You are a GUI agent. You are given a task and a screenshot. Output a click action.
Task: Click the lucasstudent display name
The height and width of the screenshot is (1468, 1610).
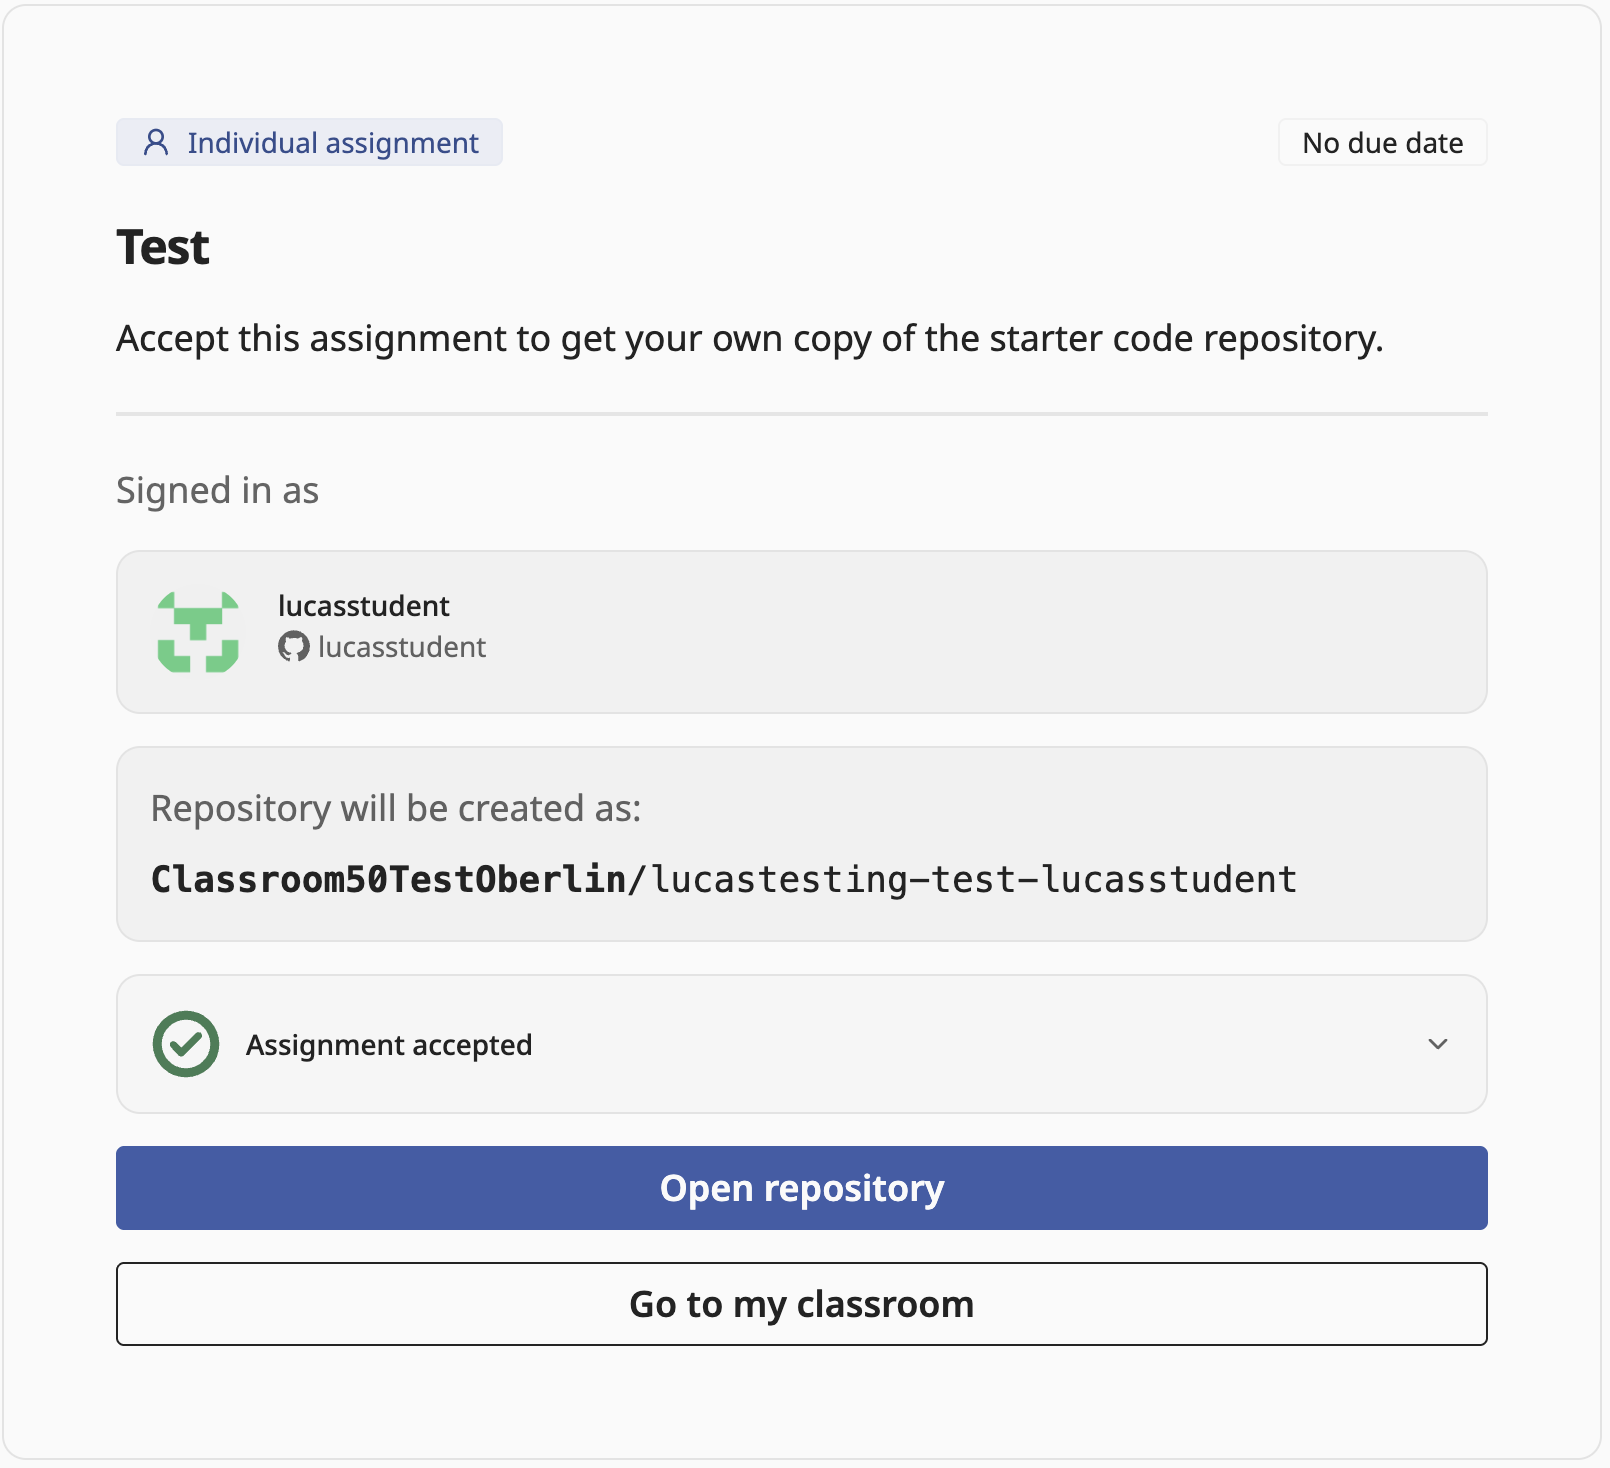364,606
